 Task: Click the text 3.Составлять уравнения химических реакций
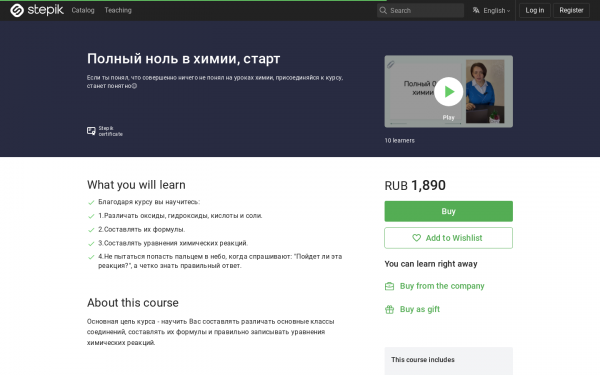coord(173,243)
